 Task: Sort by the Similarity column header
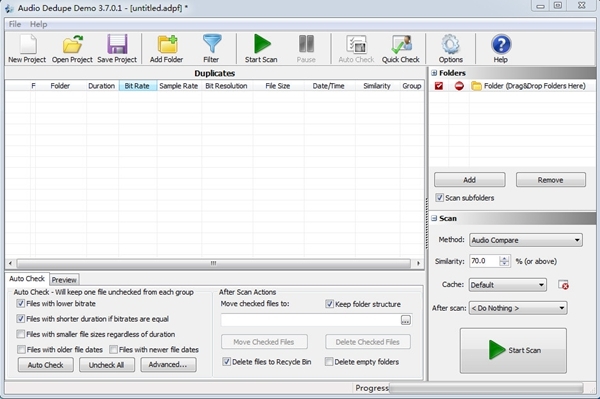[377, 86]
